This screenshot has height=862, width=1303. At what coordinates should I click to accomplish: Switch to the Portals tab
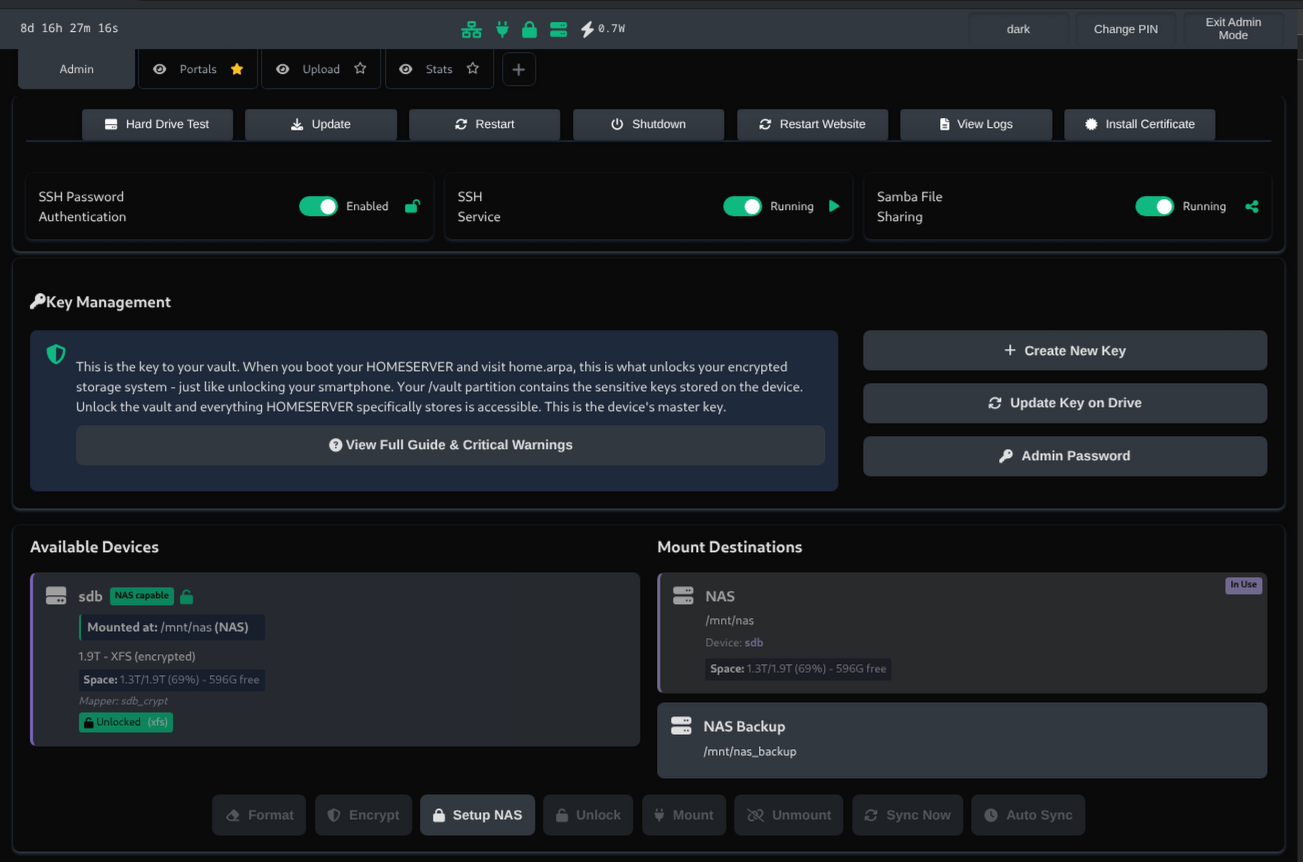click(197, 69)
